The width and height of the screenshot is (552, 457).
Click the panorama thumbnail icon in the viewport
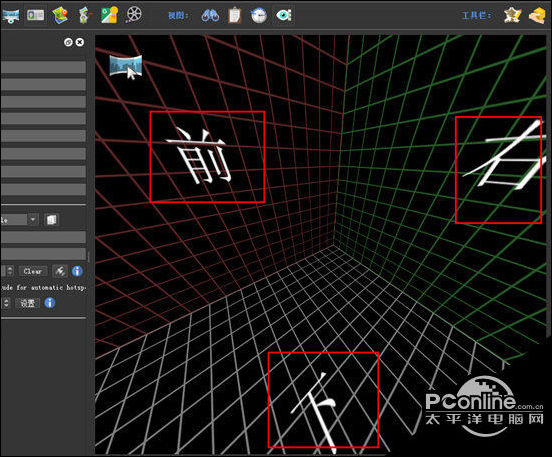[x=126, y=66]
